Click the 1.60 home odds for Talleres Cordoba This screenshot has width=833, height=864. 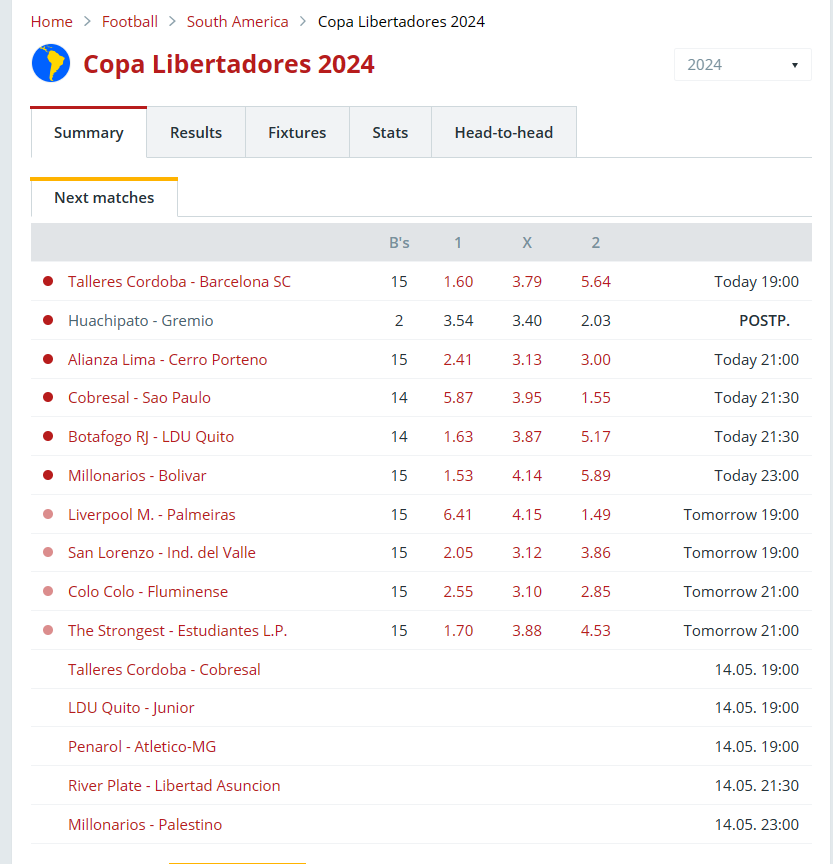pyautogui.click(x=458, y=282)
